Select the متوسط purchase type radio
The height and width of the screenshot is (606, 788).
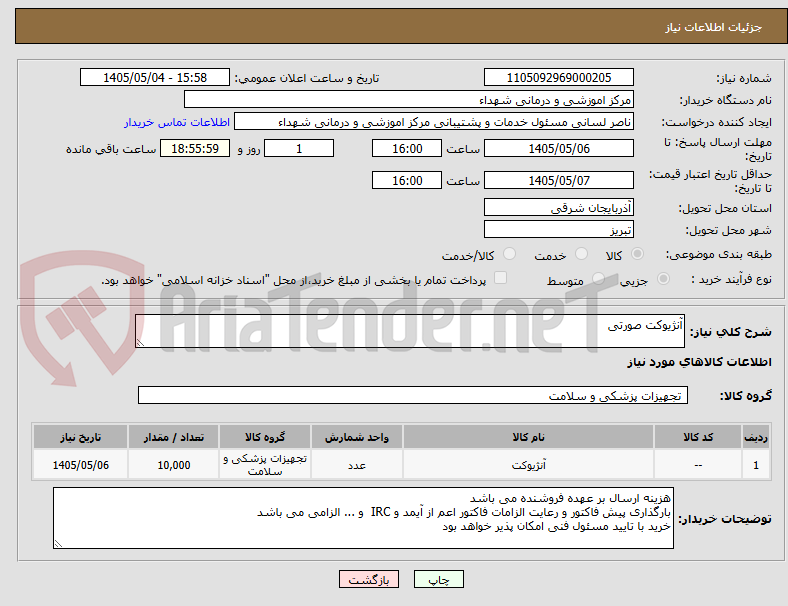point(598,279)
